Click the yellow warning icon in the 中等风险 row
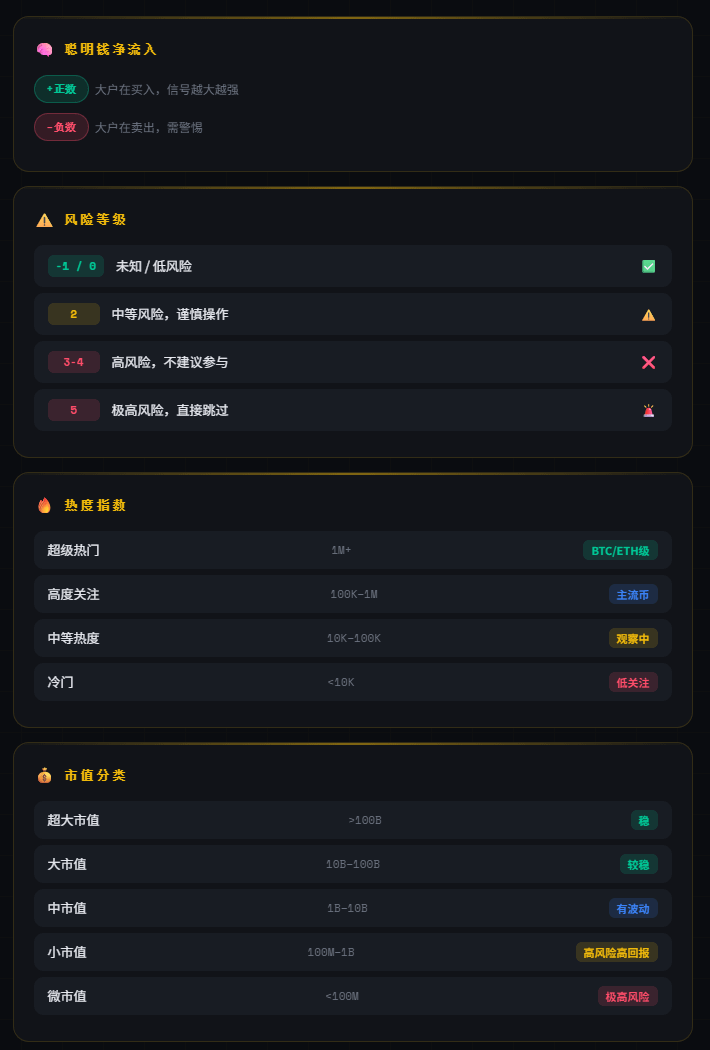The width and height of the screenshot is (710, 1050). (x=648, y=315)
